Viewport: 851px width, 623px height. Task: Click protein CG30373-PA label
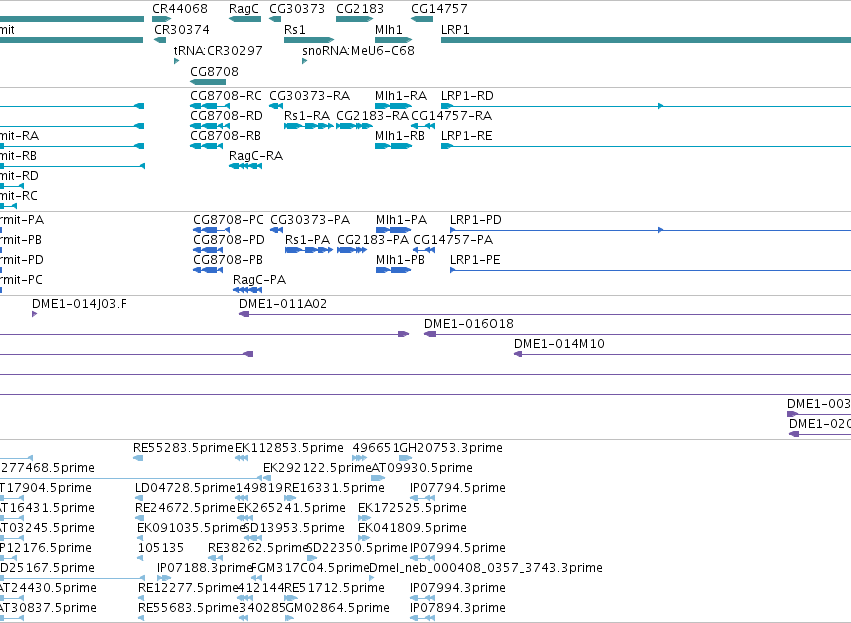[310, 220]
